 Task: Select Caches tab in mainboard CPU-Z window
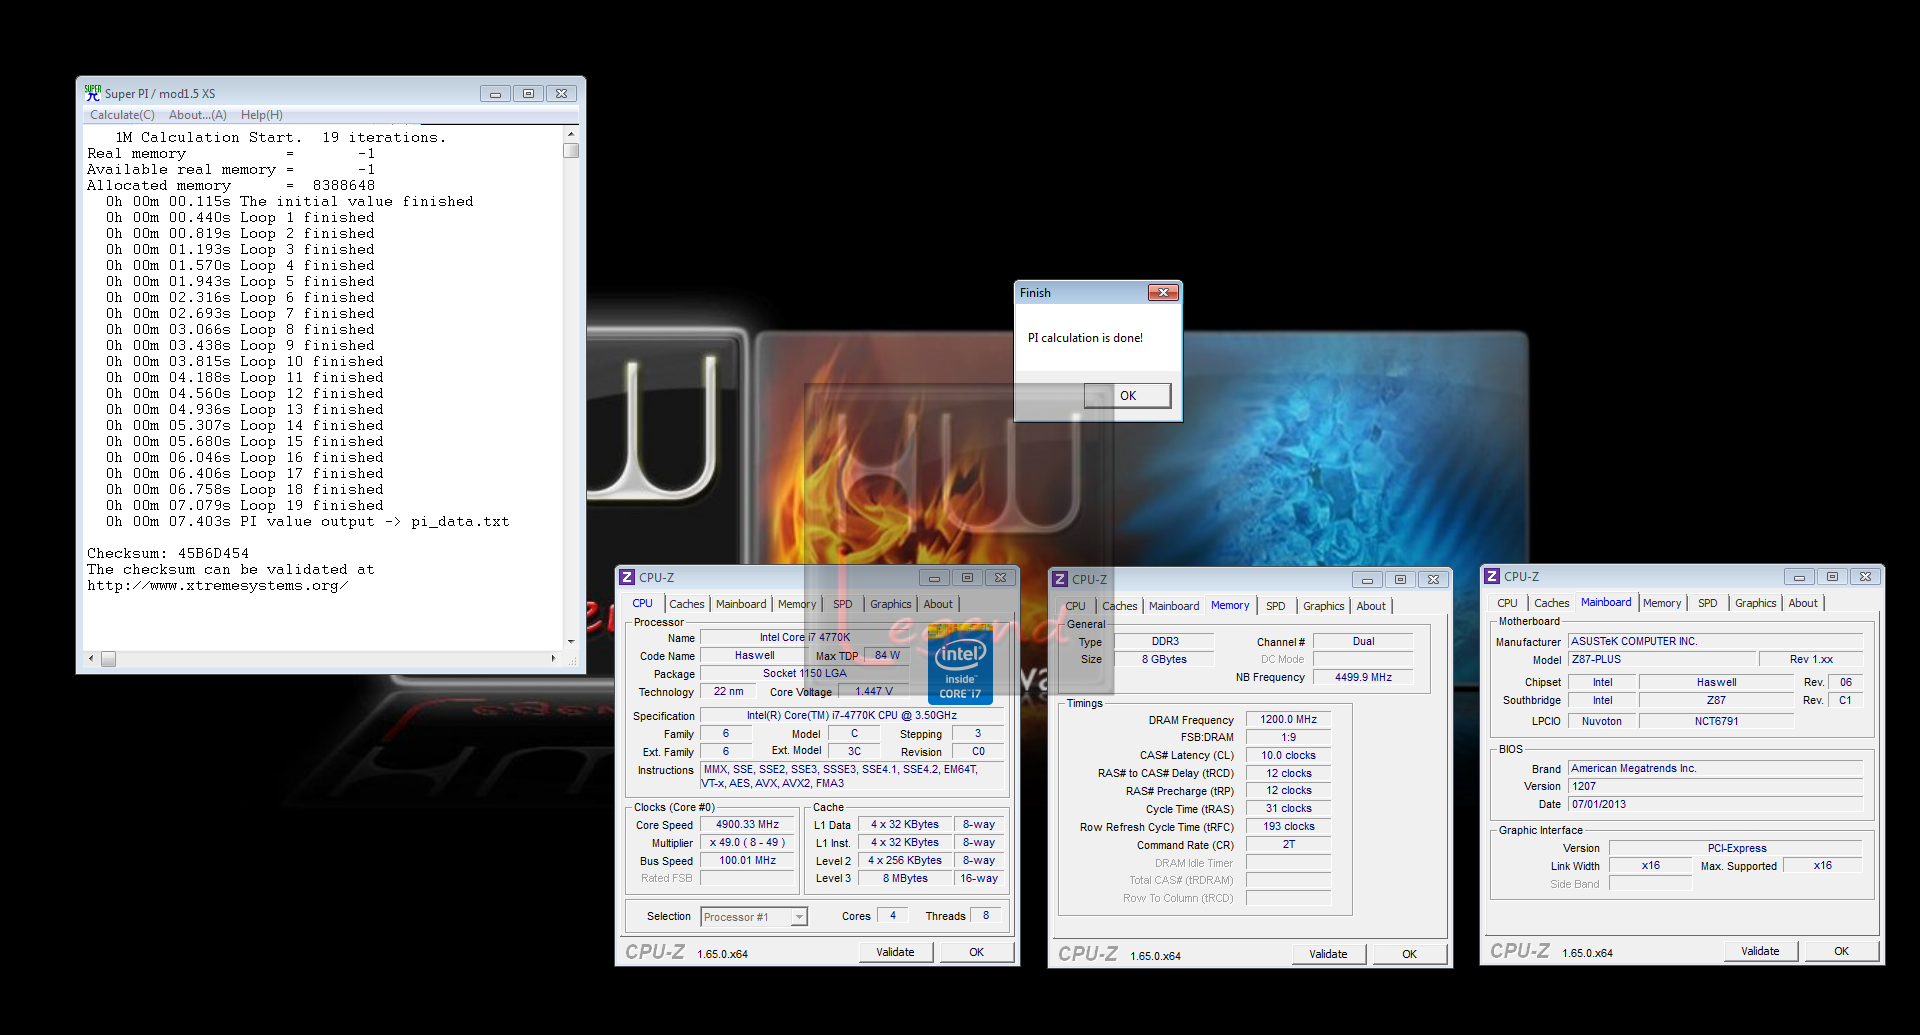(1552, 603)
